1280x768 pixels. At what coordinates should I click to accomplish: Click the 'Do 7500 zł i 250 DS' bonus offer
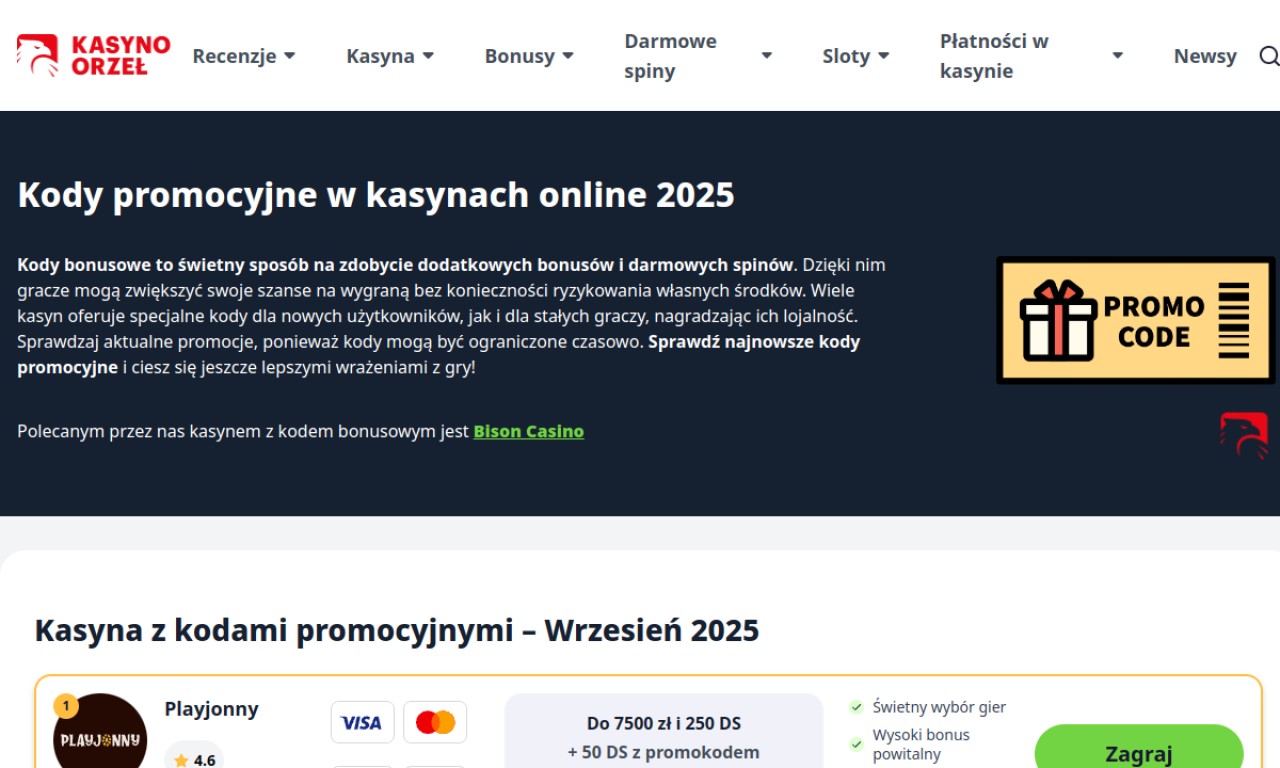pyautogui.click(x=664, y=723)
